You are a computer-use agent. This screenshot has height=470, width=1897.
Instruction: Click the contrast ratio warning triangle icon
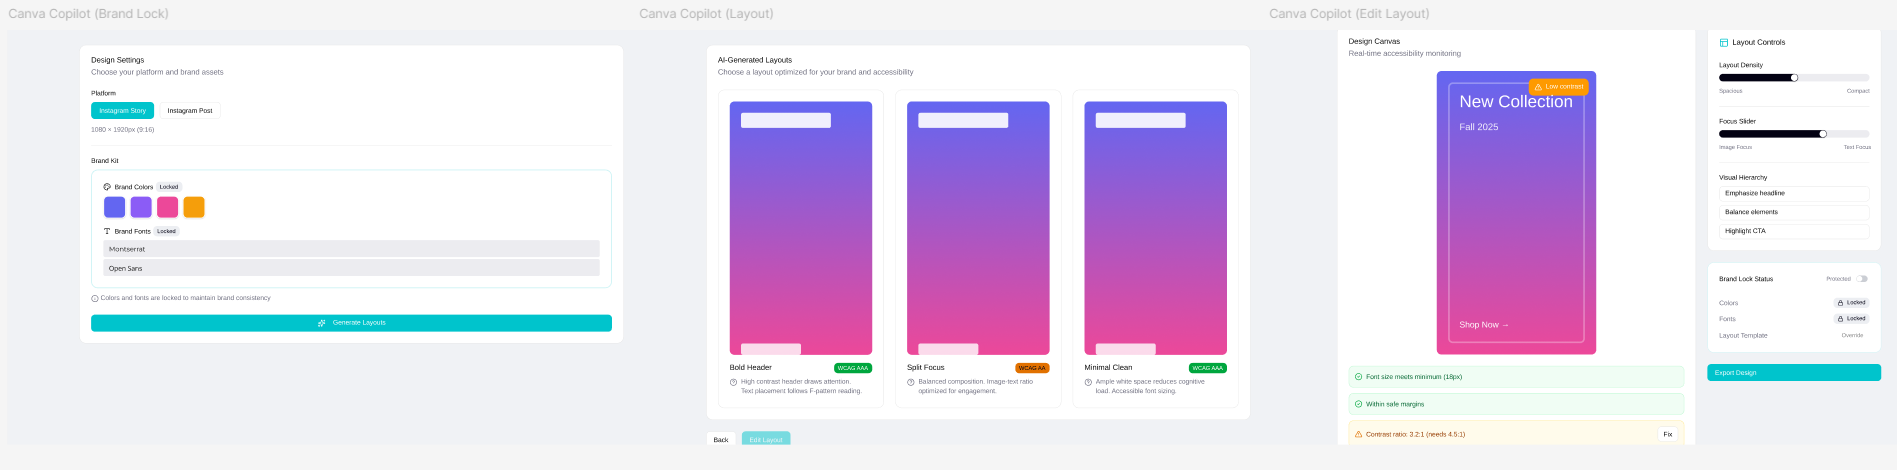[1358, 434]
